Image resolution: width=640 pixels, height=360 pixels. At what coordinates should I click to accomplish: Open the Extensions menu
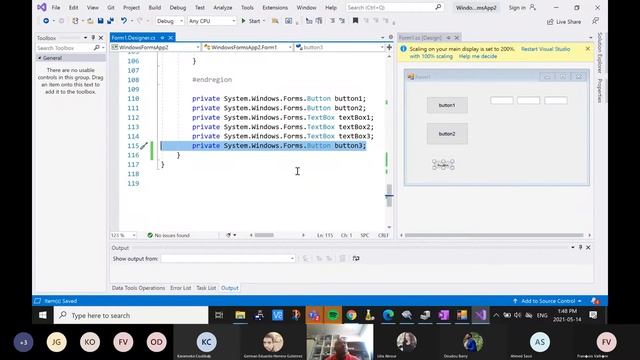click(275, 7)
